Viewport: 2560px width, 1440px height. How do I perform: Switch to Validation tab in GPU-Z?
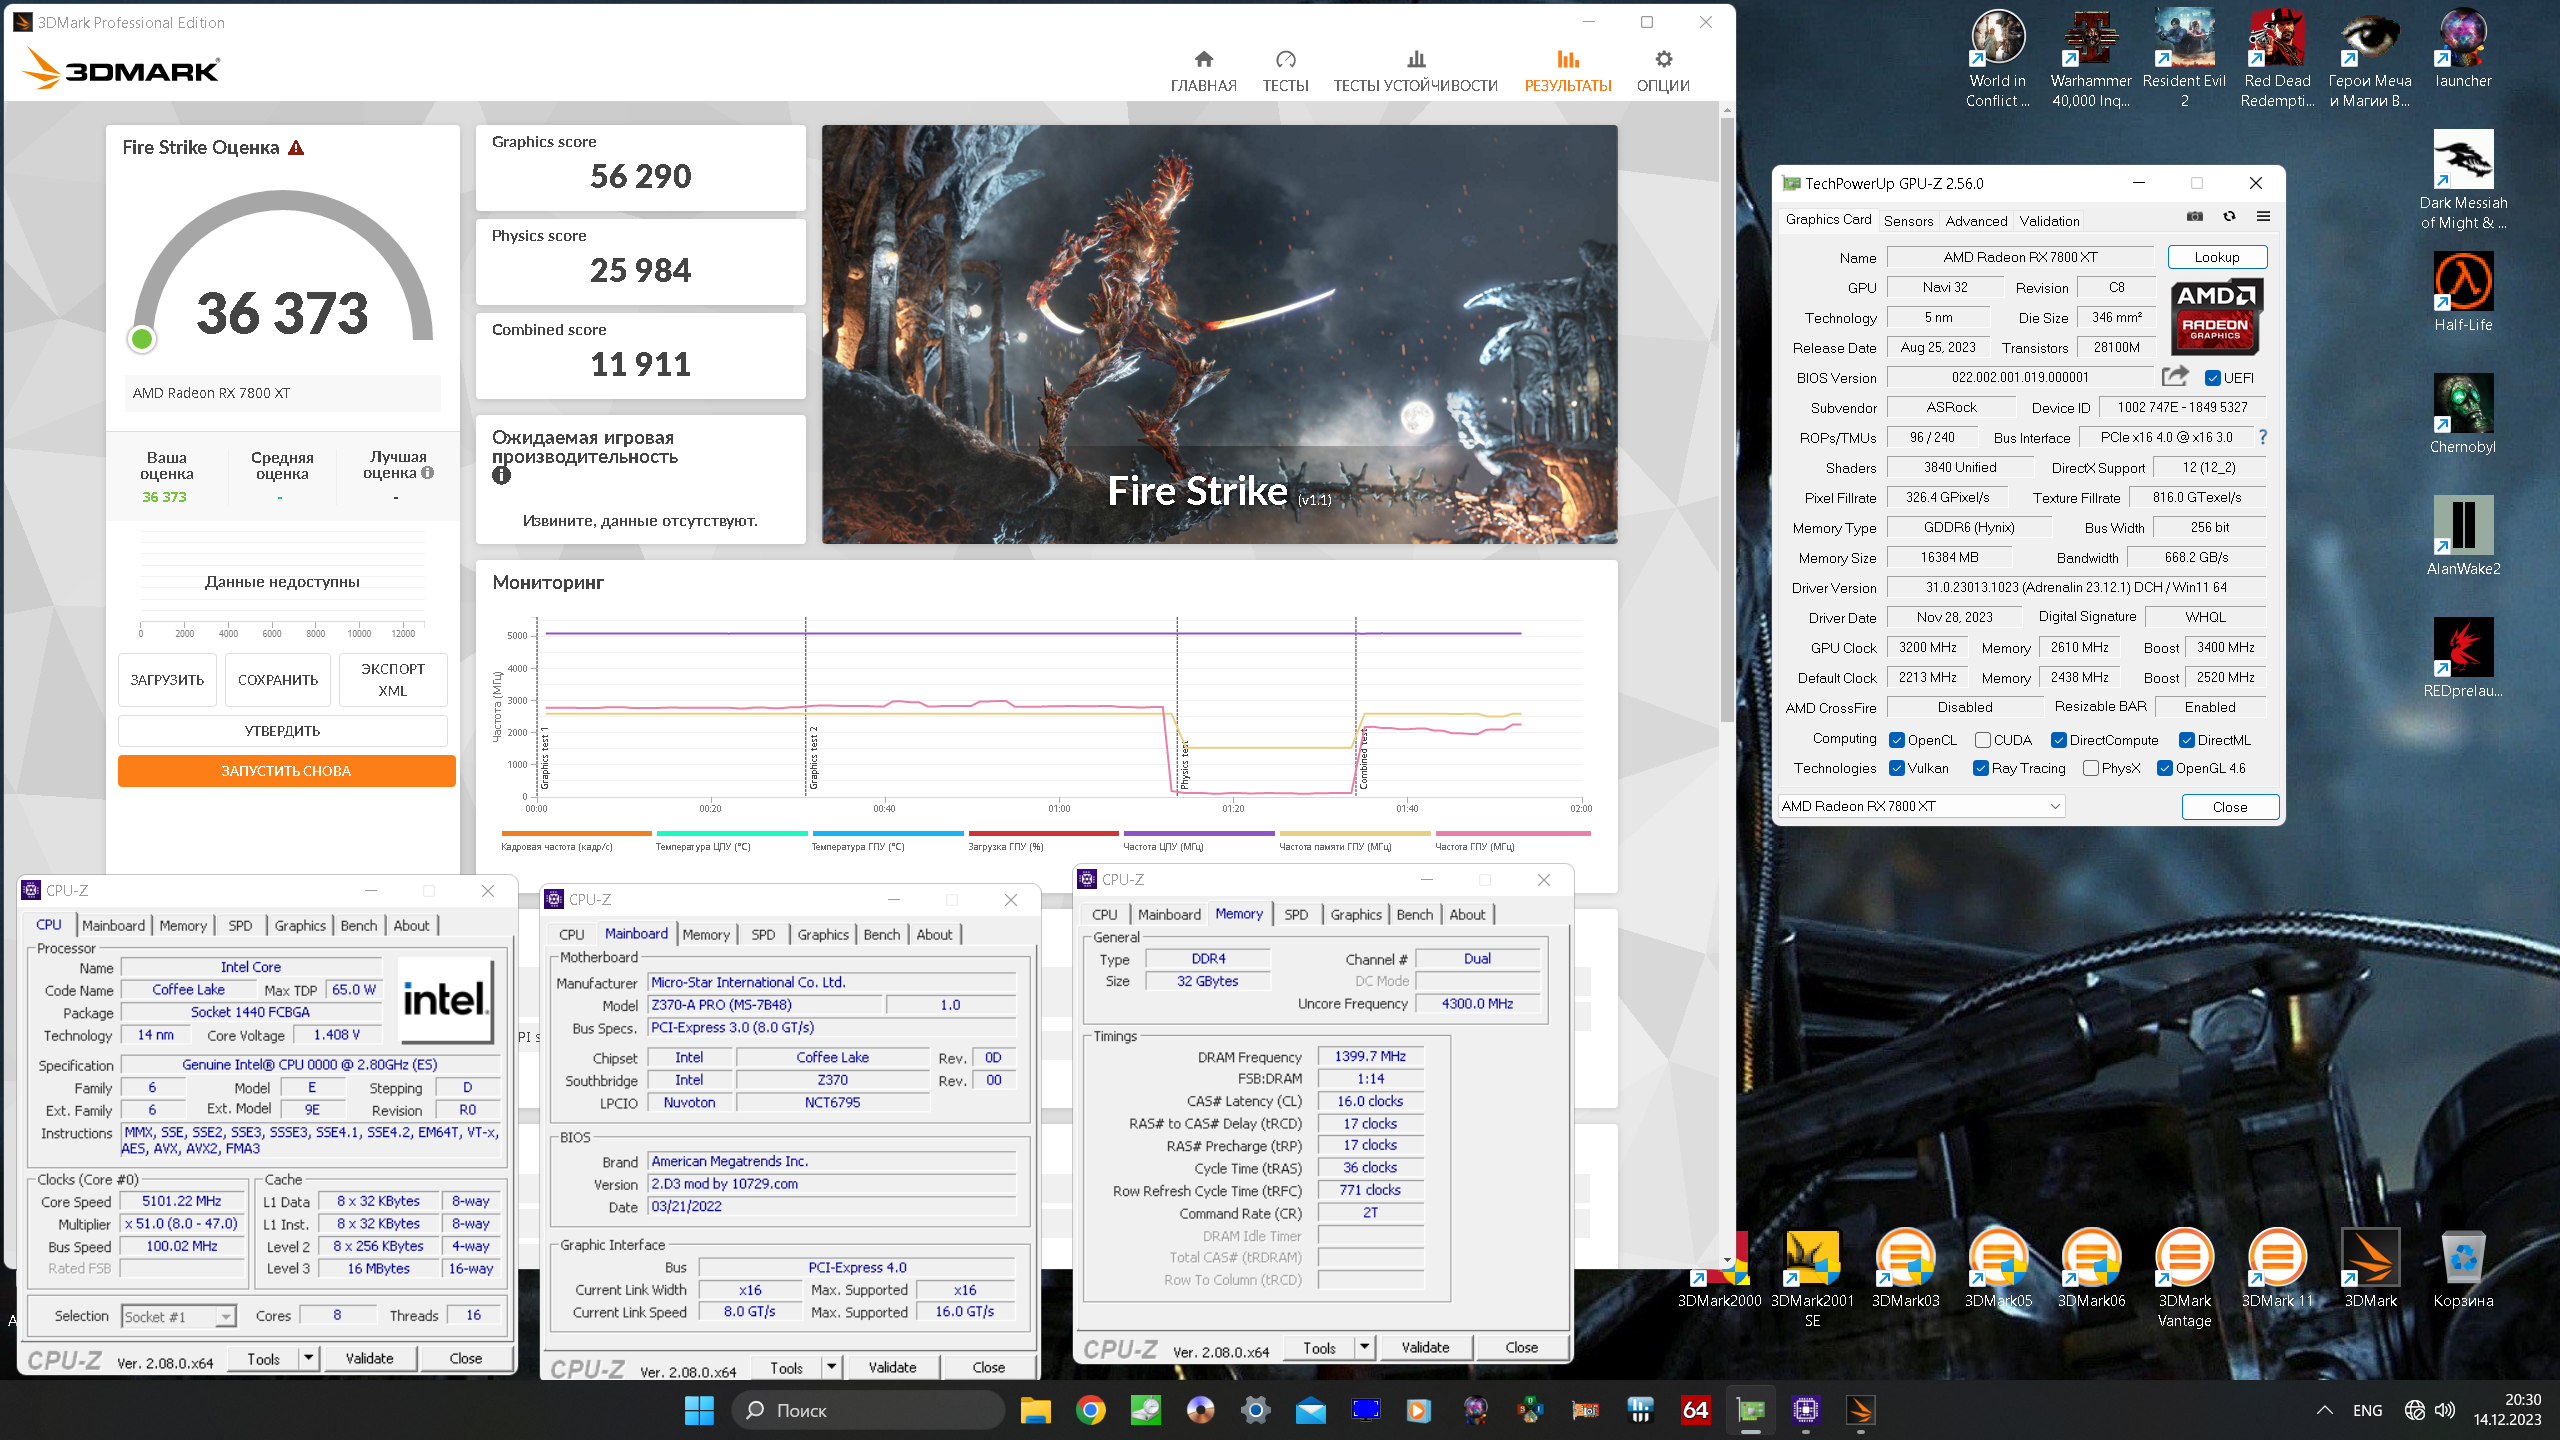coord(2049,220)
